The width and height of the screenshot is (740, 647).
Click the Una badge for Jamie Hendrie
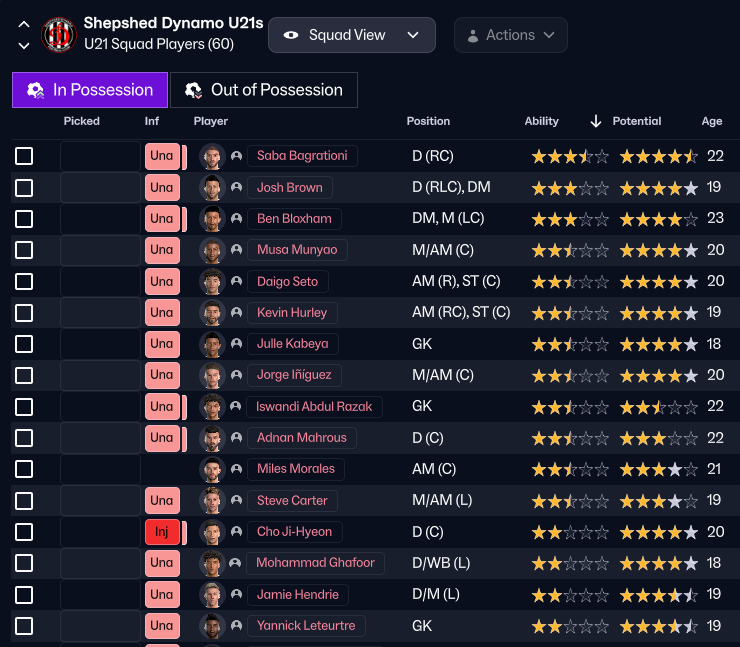coord(162,594)
